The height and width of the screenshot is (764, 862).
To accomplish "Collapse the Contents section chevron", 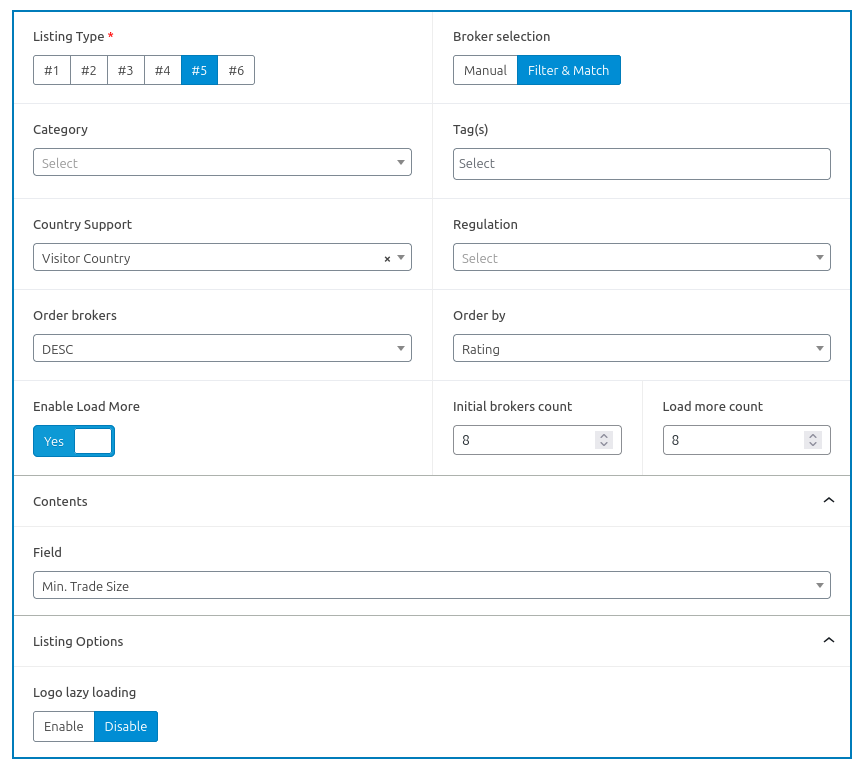I will tap(828, 501).
